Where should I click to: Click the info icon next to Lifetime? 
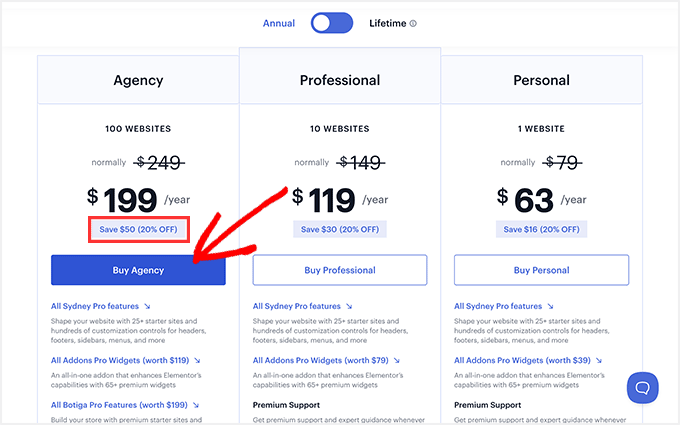point(414,23)
